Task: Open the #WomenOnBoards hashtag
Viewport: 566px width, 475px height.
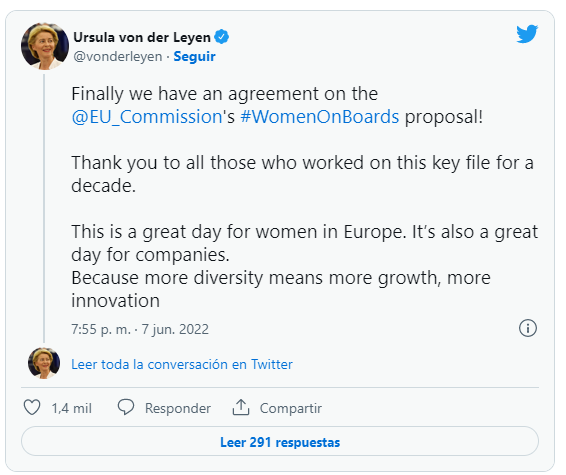Action: 320,117
